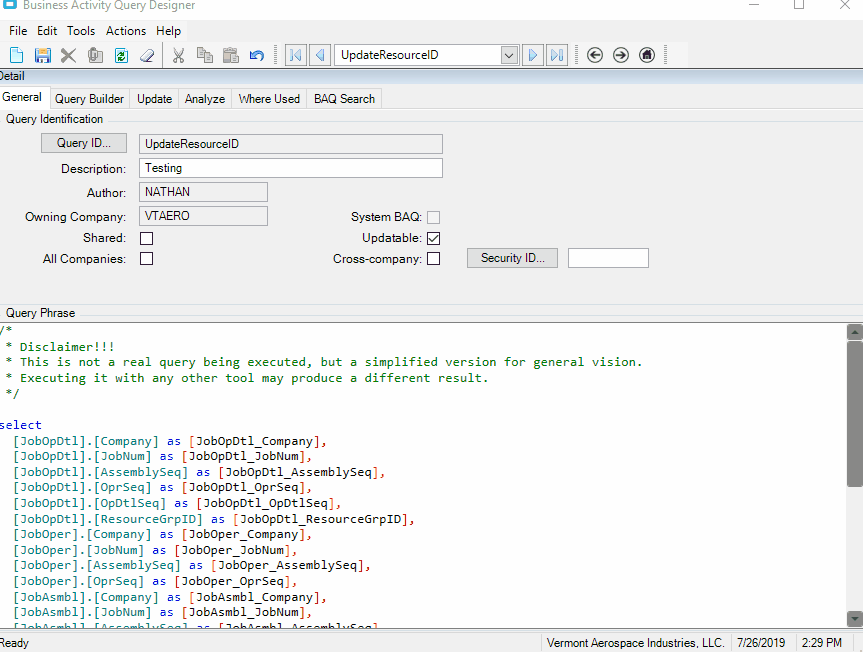Open the BAQ Search tab
This screenshot has height=652, width=863.
pos(344,99)
